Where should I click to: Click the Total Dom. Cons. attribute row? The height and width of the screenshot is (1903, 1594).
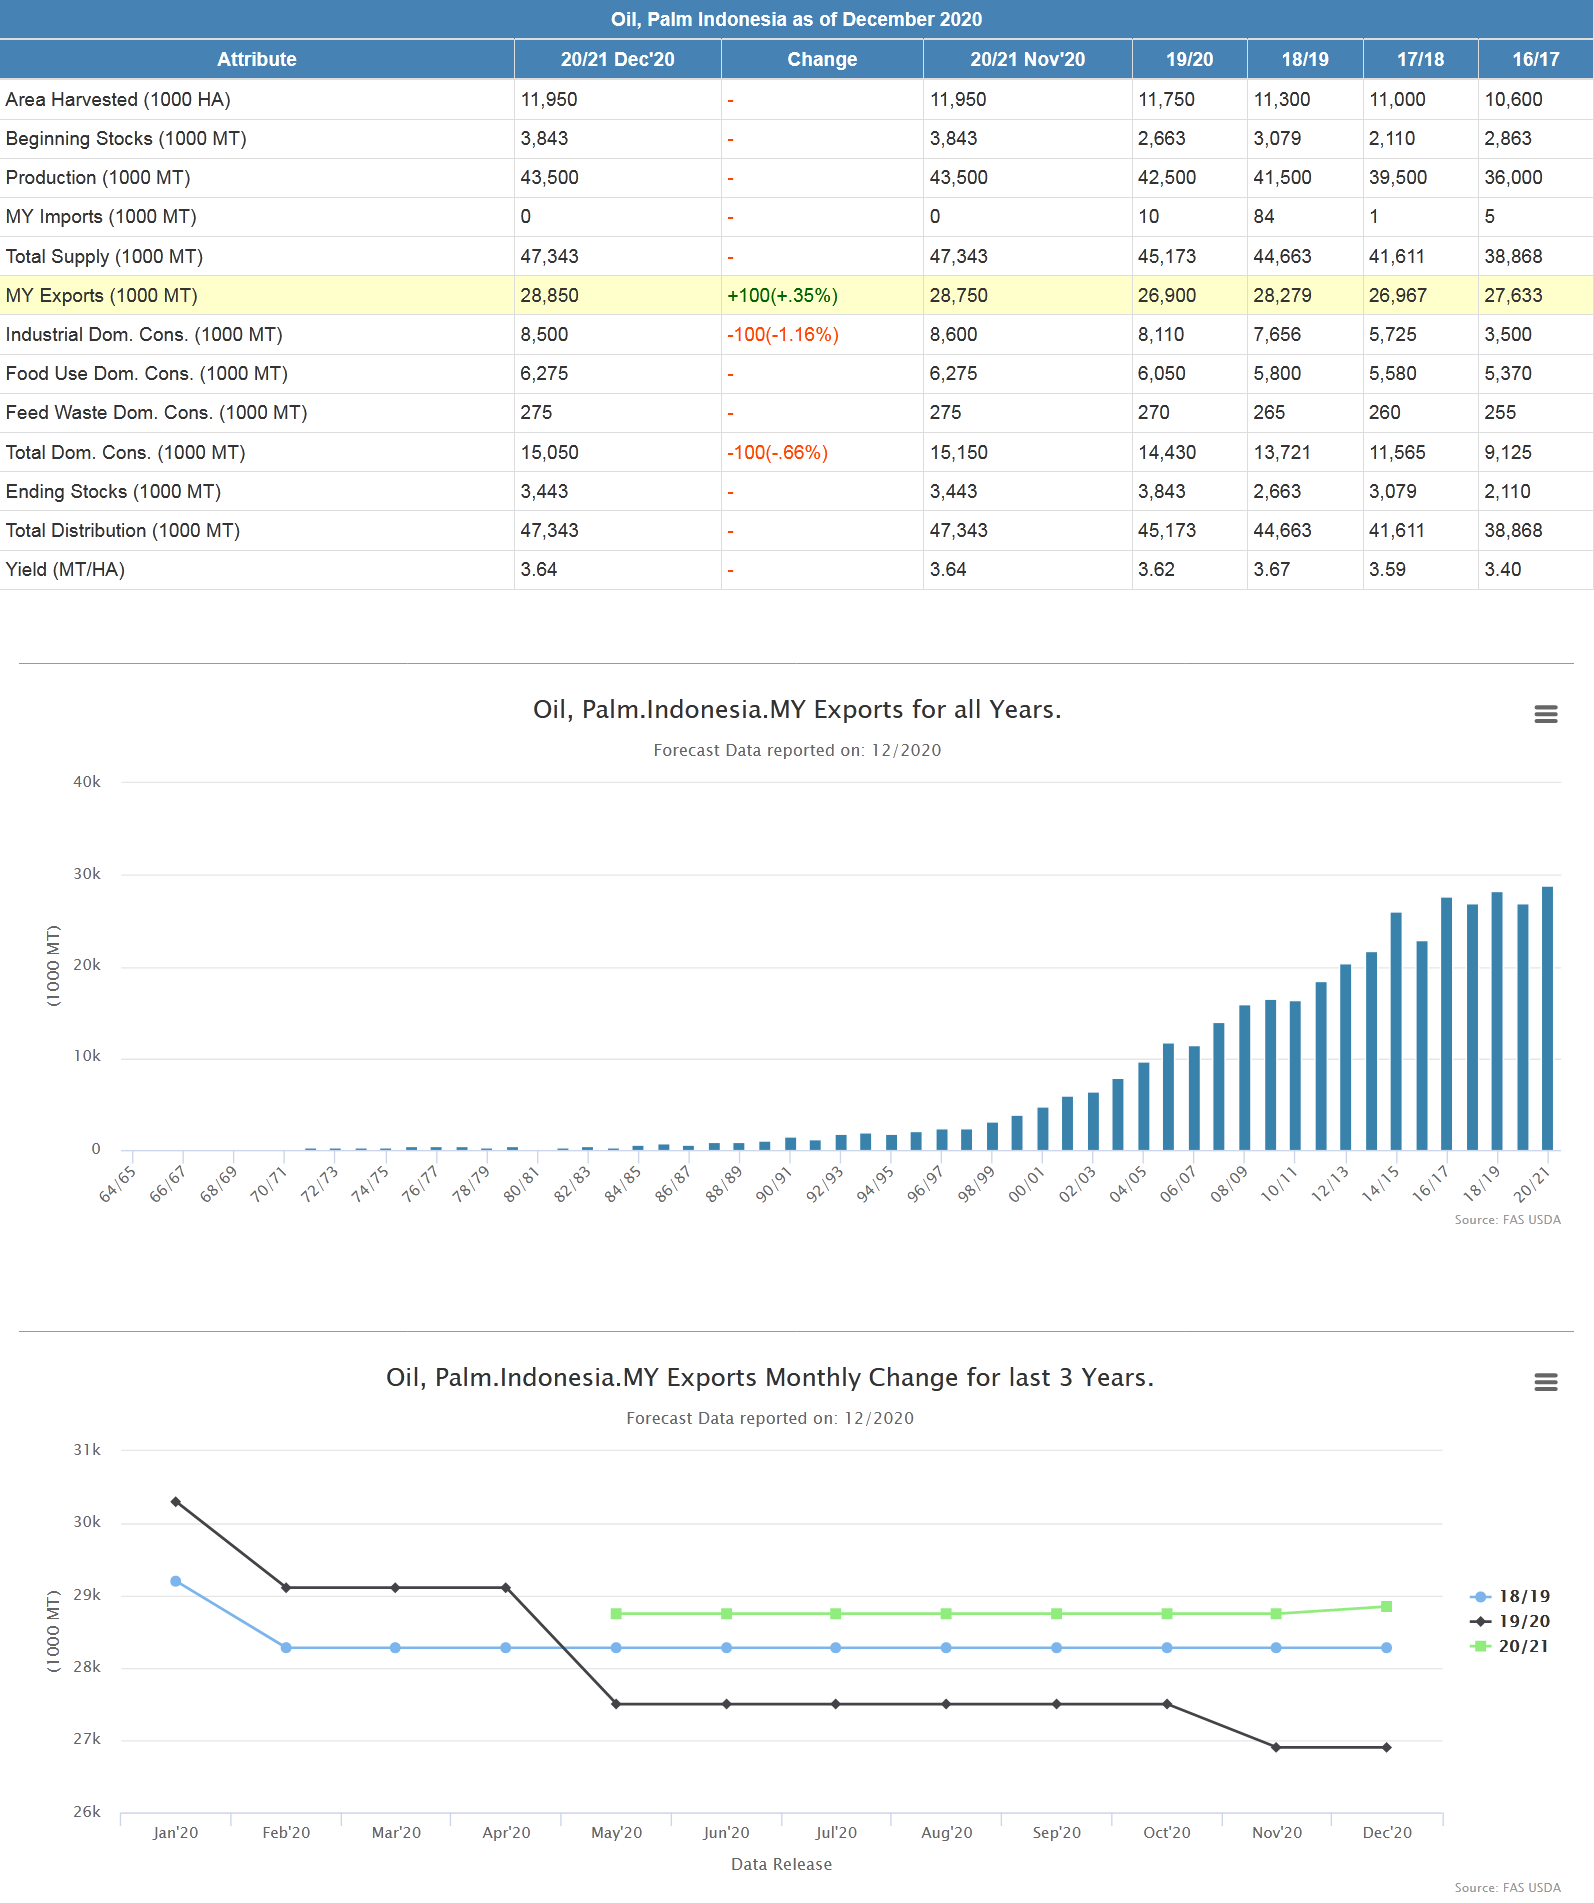(x=125, y=453)
